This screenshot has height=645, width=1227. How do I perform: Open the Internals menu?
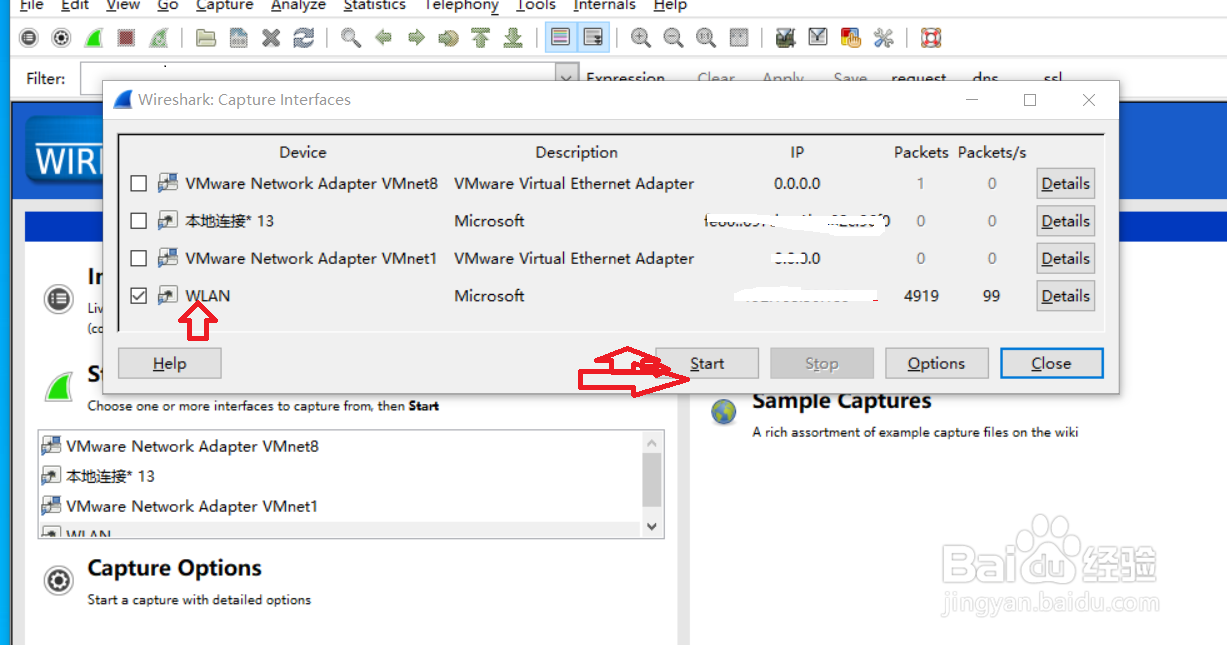click(x=604, y=5)
